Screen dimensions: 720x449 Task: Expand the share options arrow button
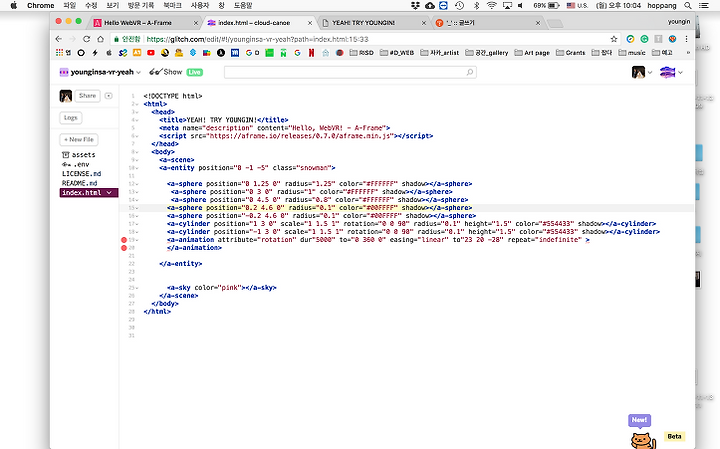coord(108,96)
